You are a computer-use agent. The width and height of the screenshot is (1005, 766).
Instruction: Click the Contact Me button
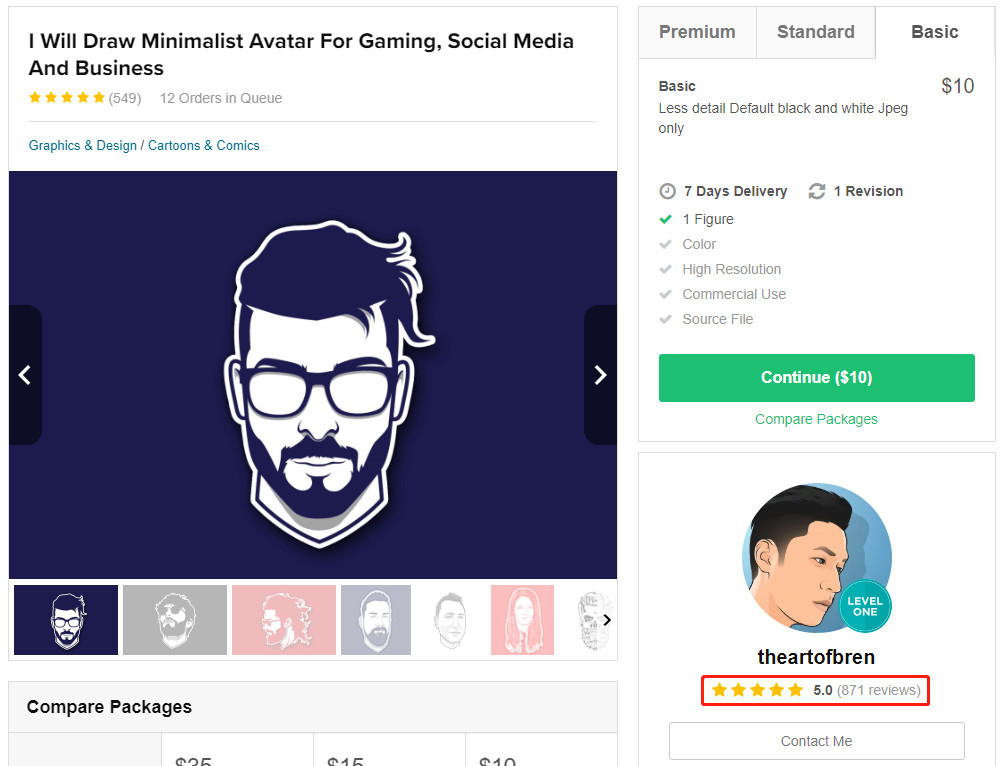point(817,741)
